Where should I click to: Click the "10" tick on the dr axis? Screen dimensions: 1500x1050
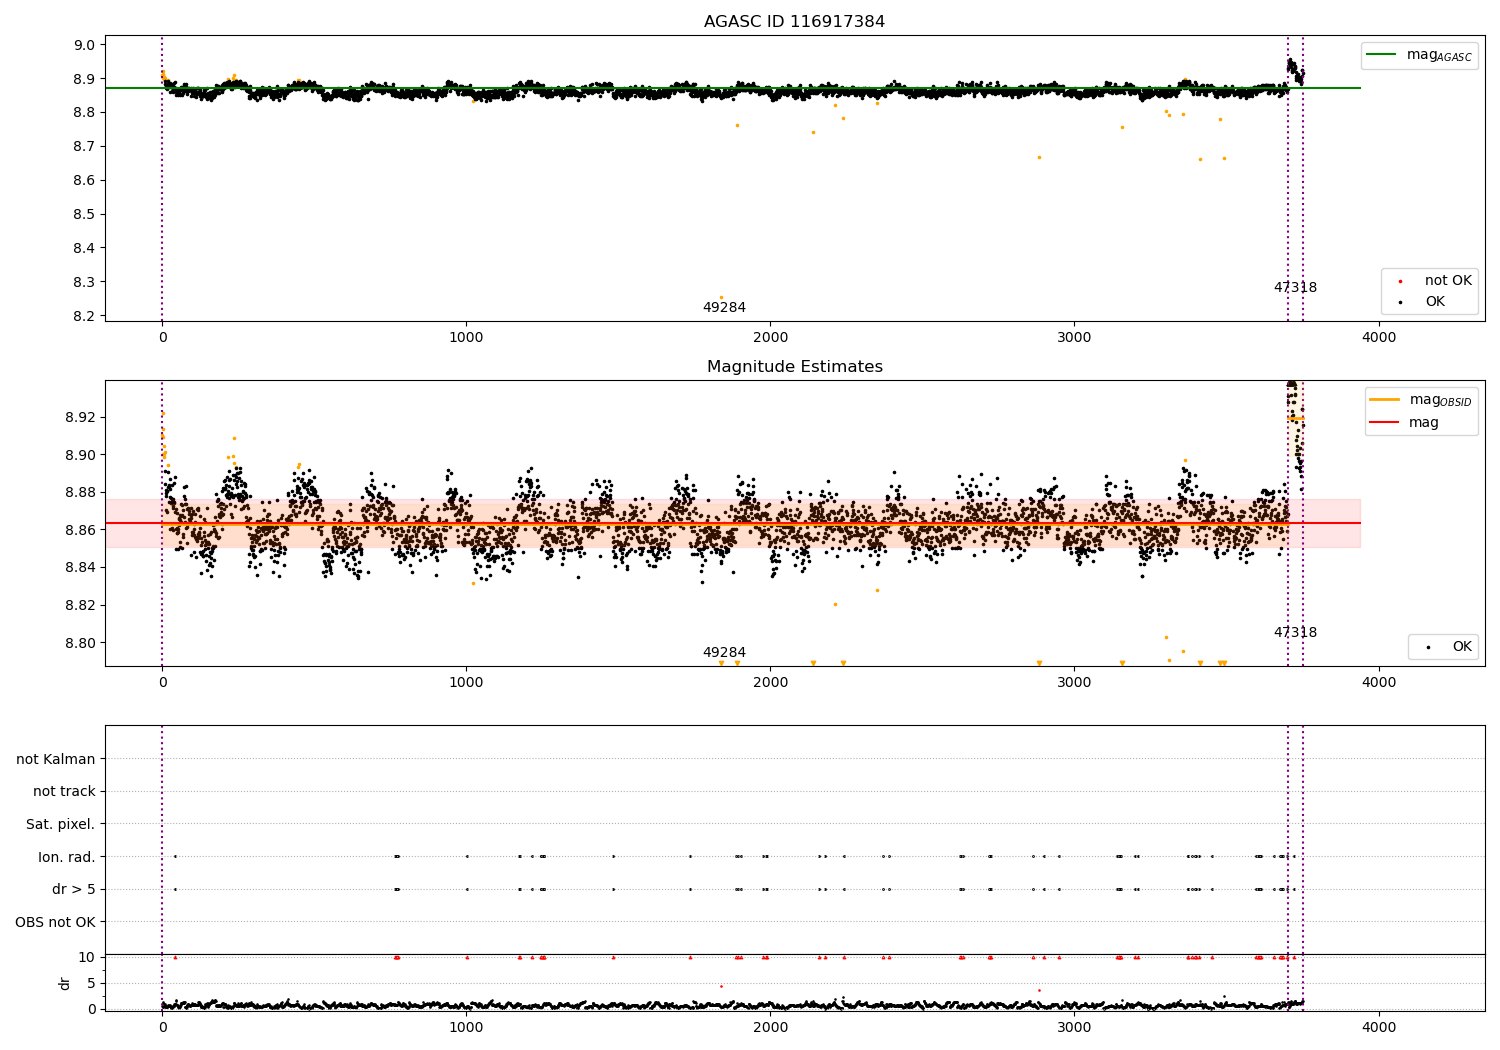tap(87, 957)
